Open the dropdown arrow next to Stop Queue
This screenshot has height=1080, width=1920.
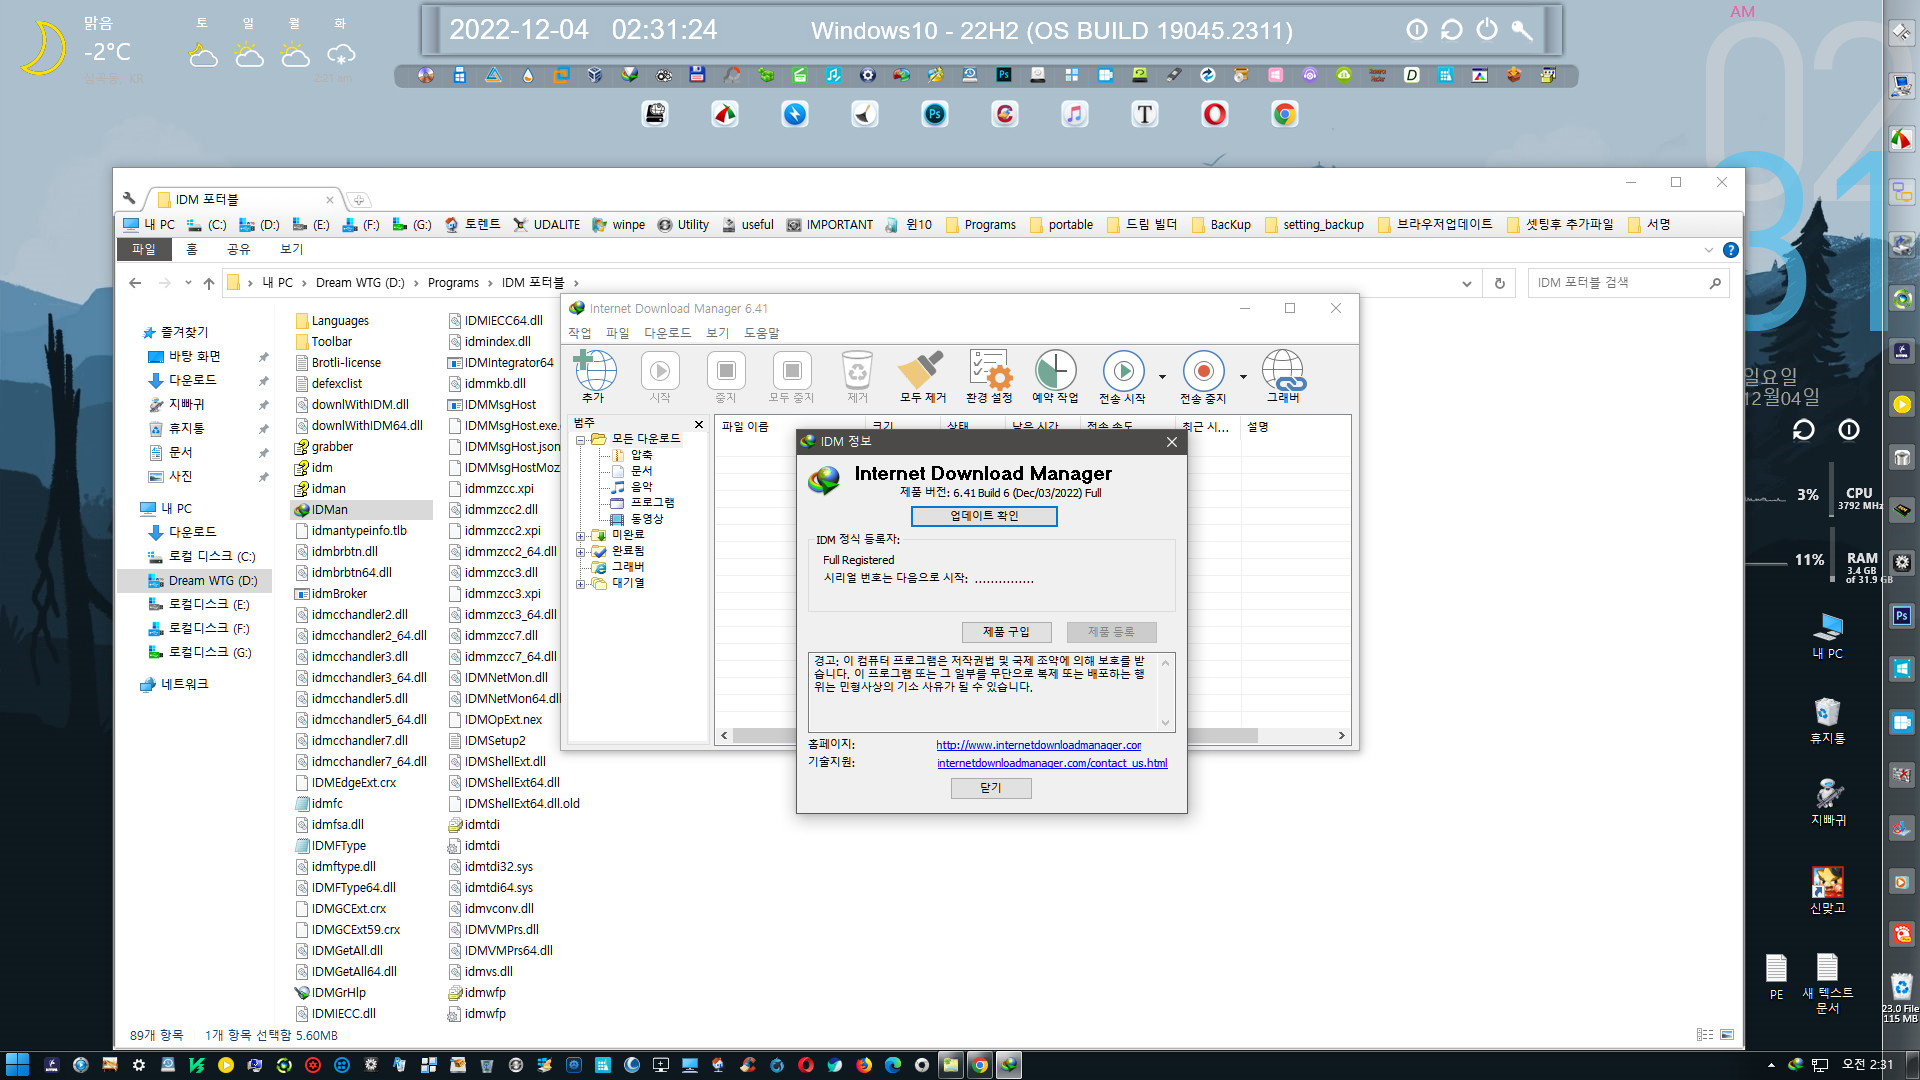(x=1243, y=377)
